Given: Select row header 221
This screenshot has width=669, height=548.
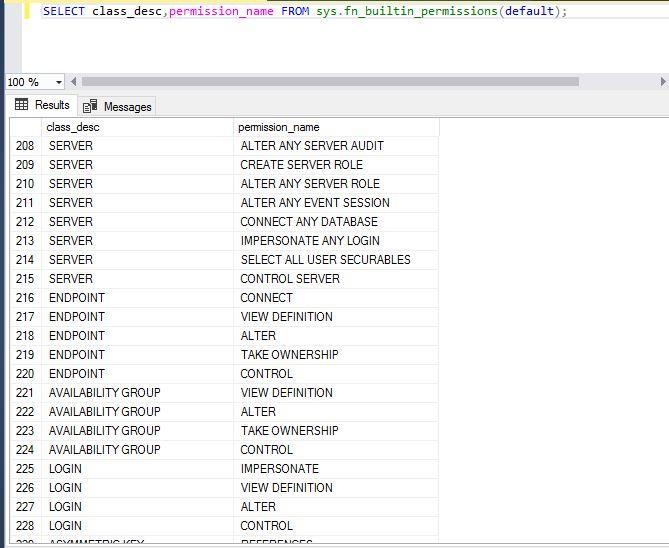Looking at the screenshot, I should click(25, 393).
